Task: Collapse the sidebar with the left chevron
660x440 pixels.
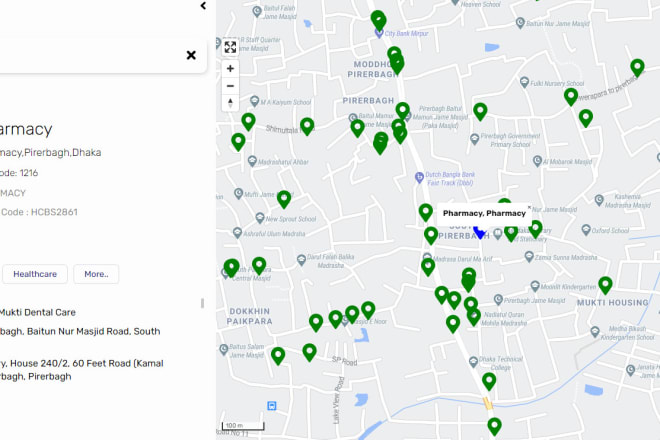Action: click(203, 5)
